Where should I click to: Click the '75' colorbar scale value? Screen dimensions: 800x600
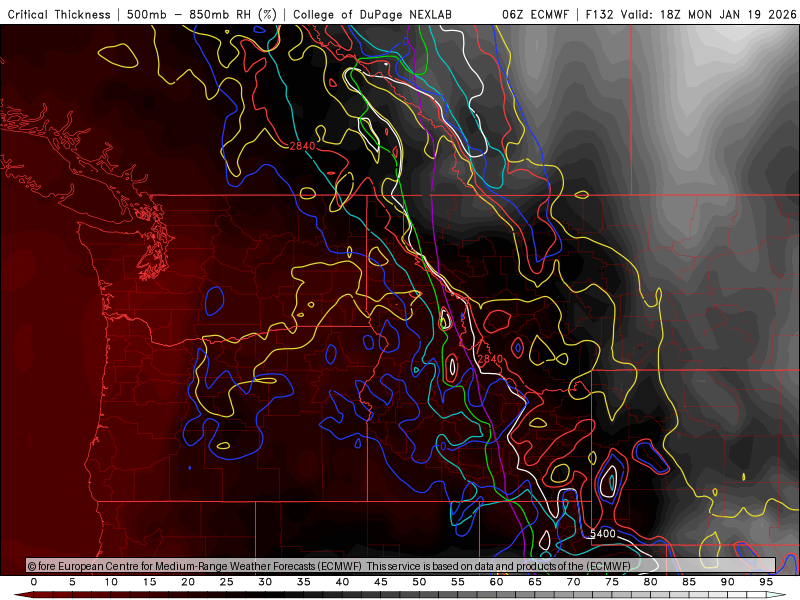[x=612, y=582]
